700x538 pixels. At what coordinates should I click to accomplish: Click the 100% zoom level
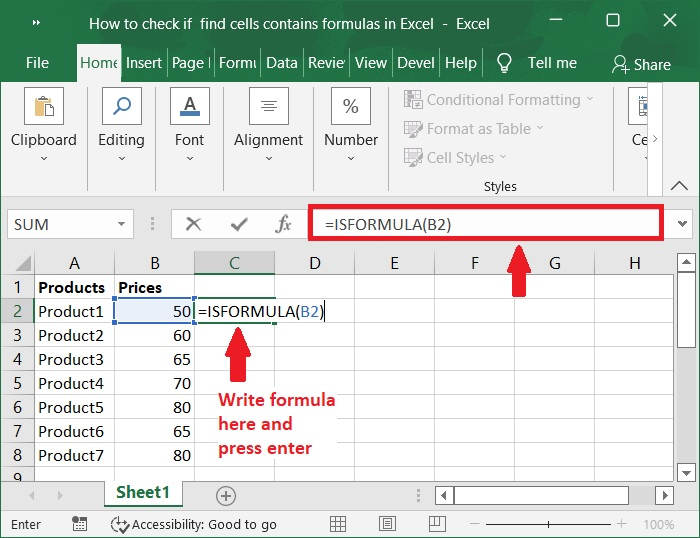click(x=658, y=524)
